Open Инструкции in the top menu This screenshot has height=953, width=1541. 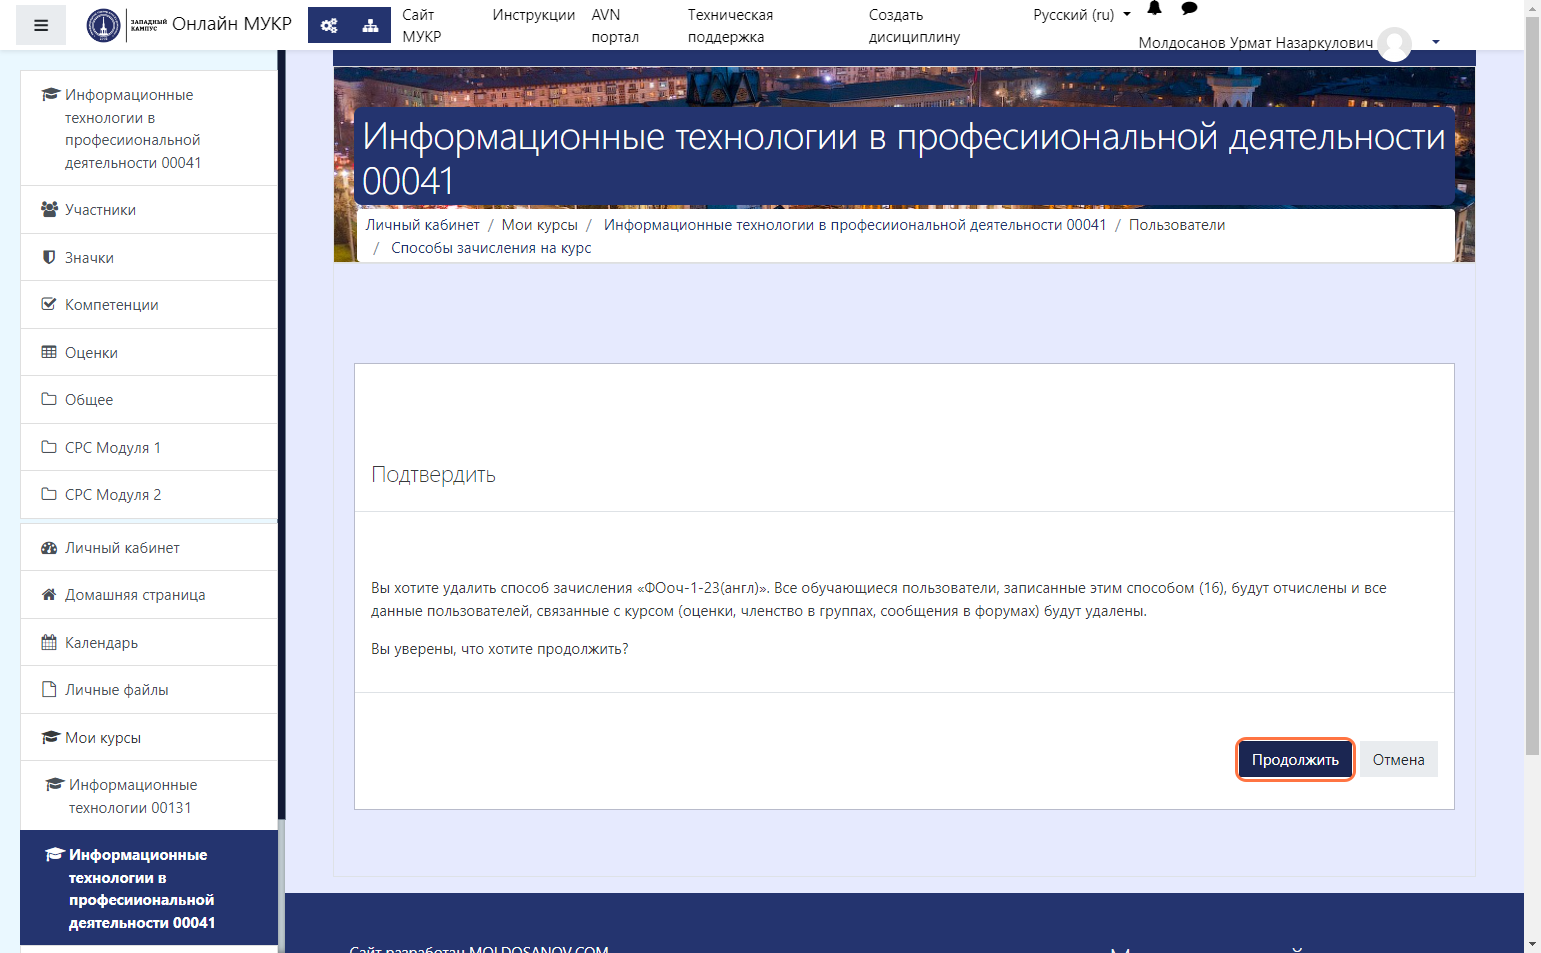pyautogui.click(x=533, y=15)
